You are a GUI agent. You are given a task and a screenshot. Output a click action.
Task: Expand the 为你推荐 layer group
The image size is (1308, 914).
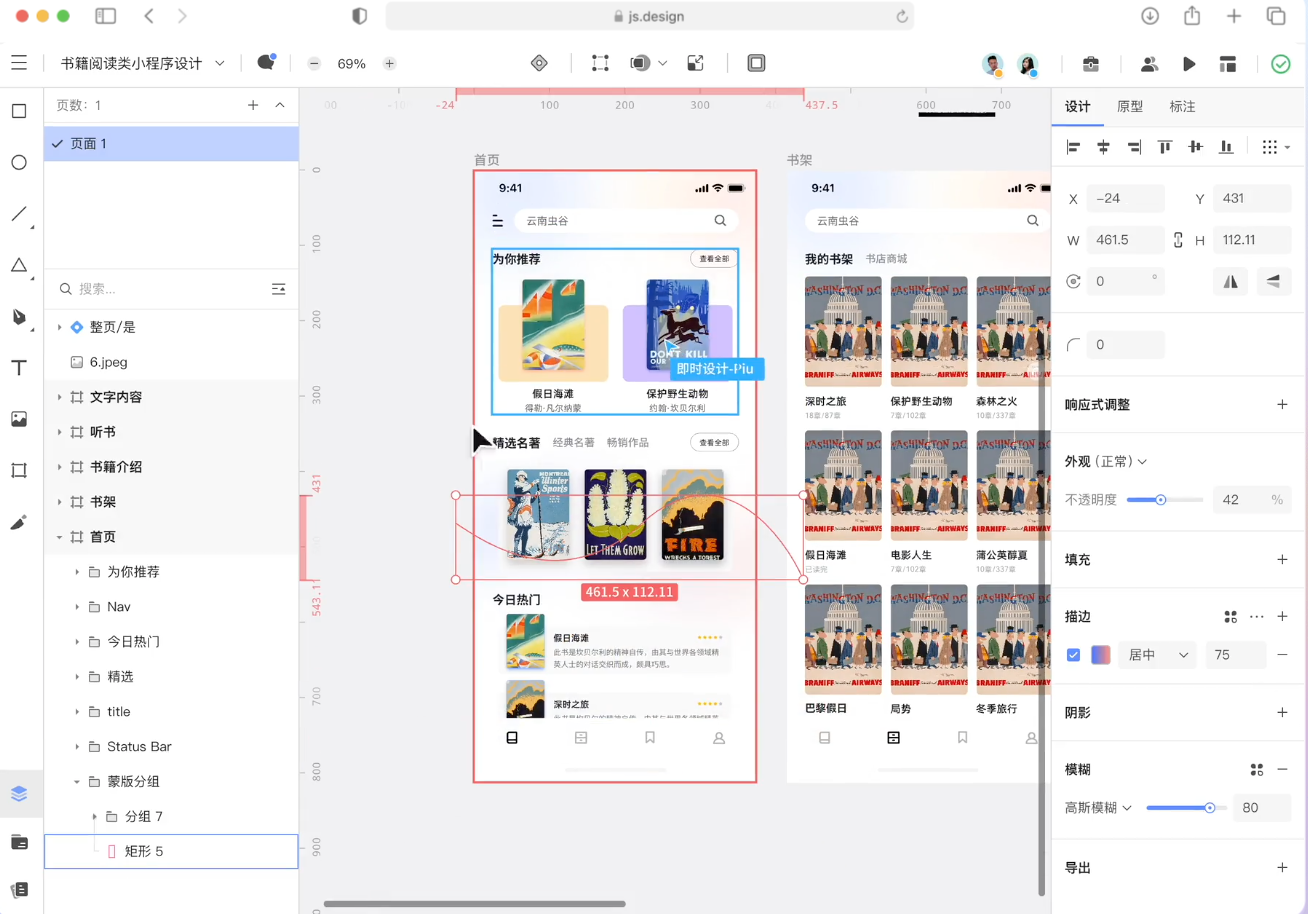pyautogui.click(x=78, y=572)
